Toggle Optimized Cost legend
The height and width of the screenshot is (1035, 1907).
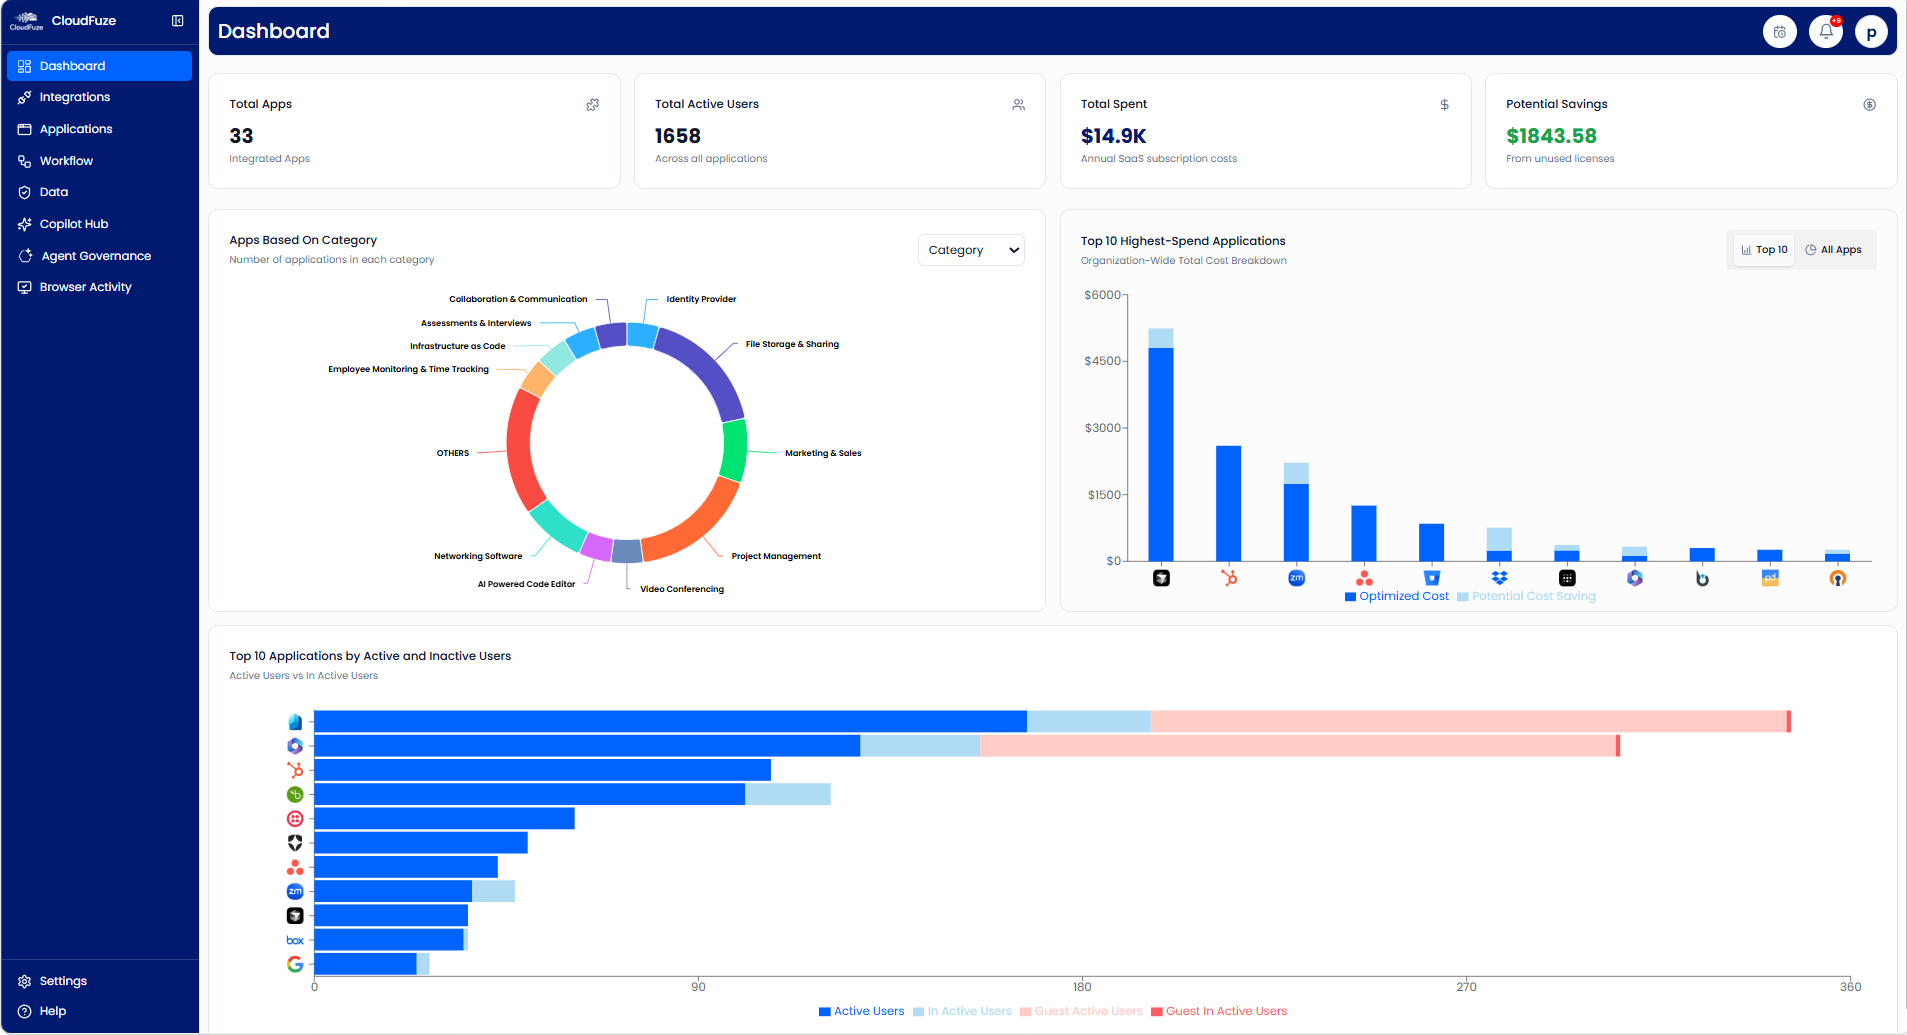tap(1396, 596)
